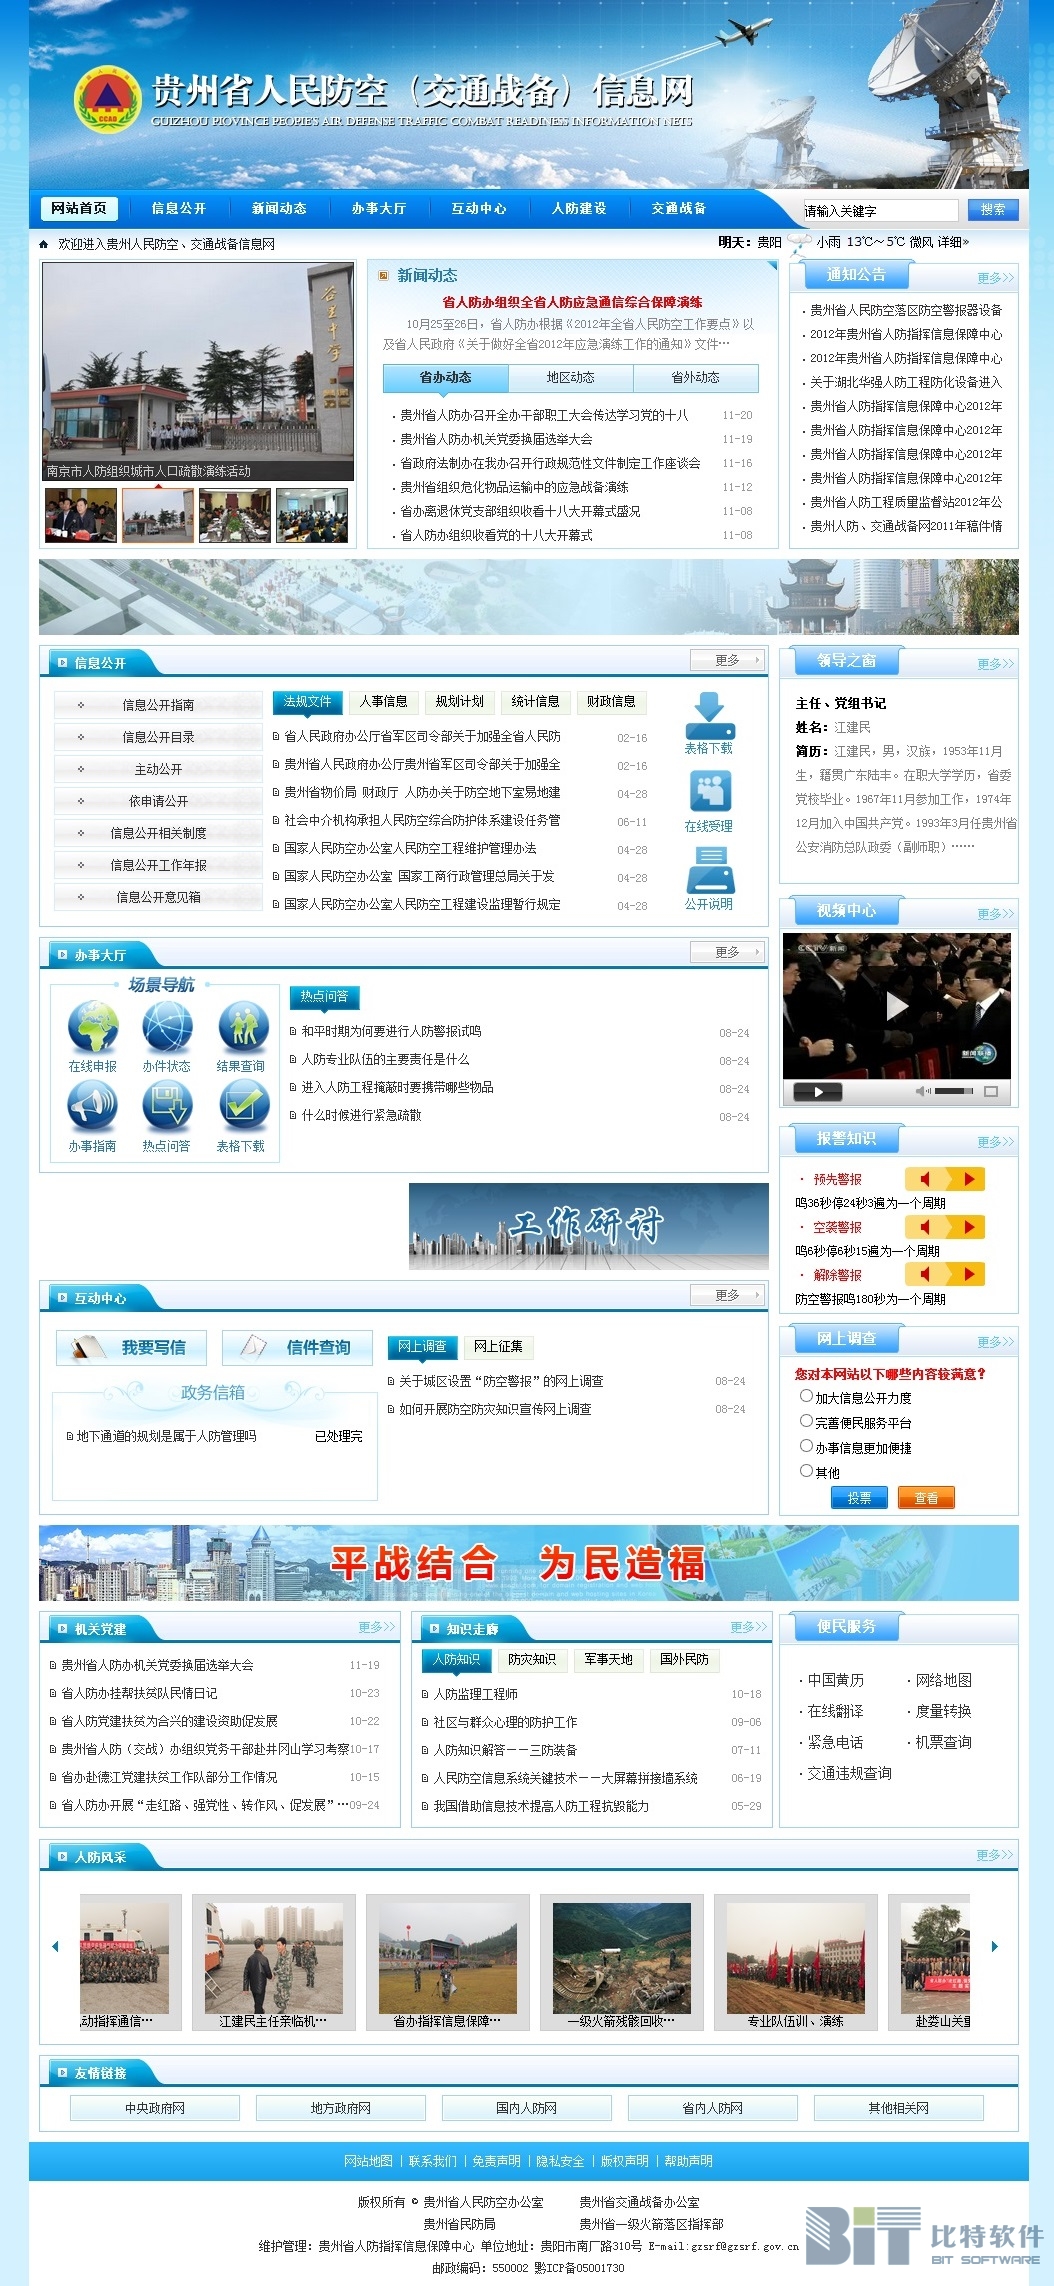Switch to the 地区动态 news tab

coord(570,378)
